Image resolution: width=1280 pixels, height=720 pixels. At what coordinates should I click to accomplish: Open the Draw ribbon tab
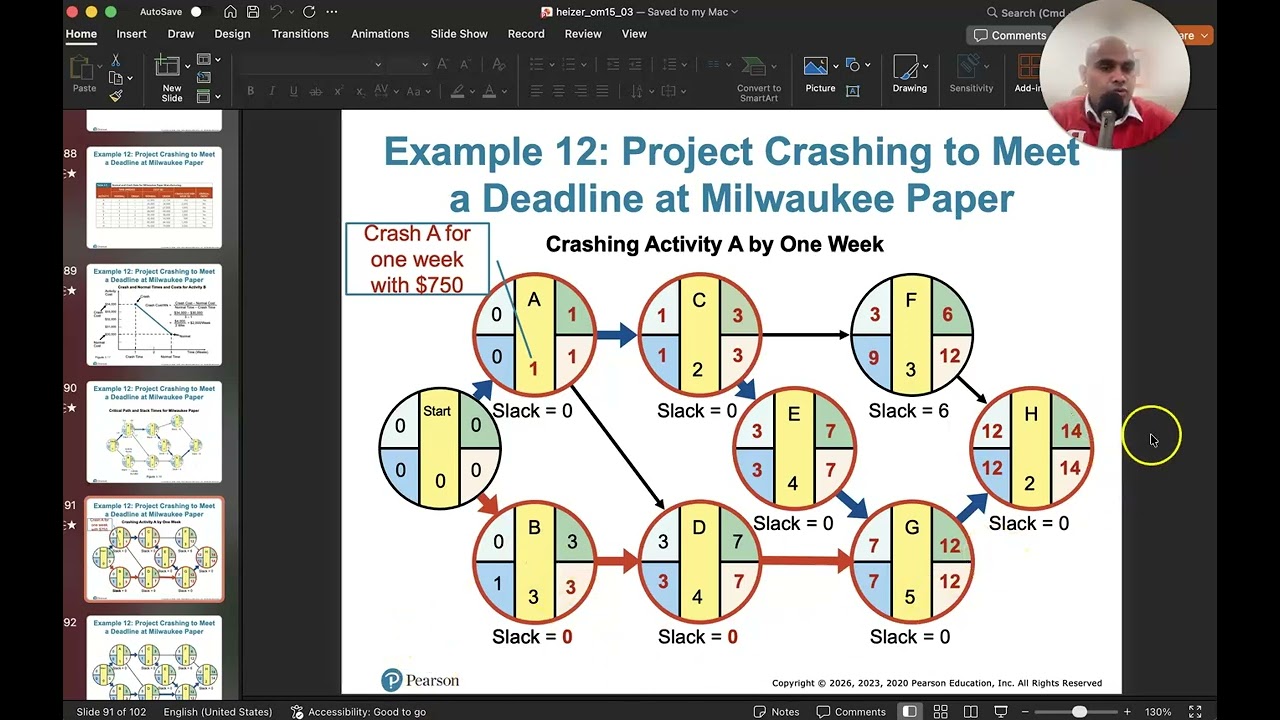[x=181, y=34]
